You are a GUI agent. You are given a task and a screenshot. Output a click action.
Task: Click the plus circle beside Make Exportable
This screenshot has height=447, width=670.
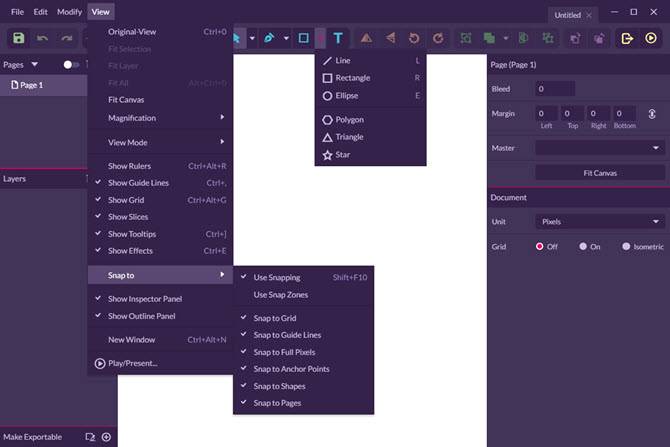tap(106, 437)
